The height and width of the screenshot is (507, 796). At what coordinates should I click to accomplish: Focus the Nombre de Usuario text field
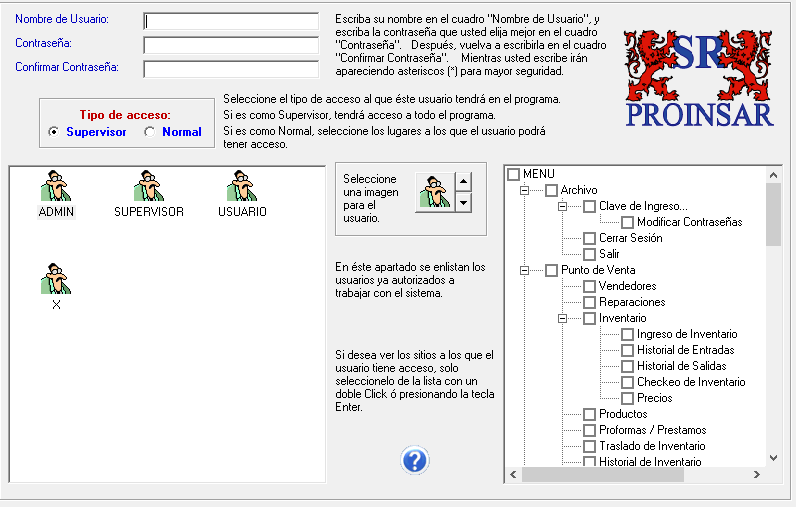point(231,21)
